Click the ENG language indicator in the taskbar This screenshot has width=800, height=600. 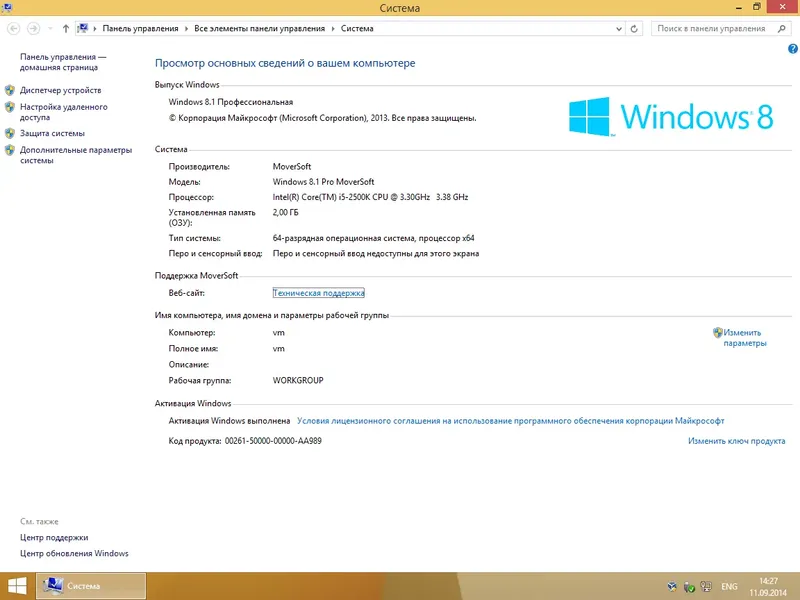730,586
